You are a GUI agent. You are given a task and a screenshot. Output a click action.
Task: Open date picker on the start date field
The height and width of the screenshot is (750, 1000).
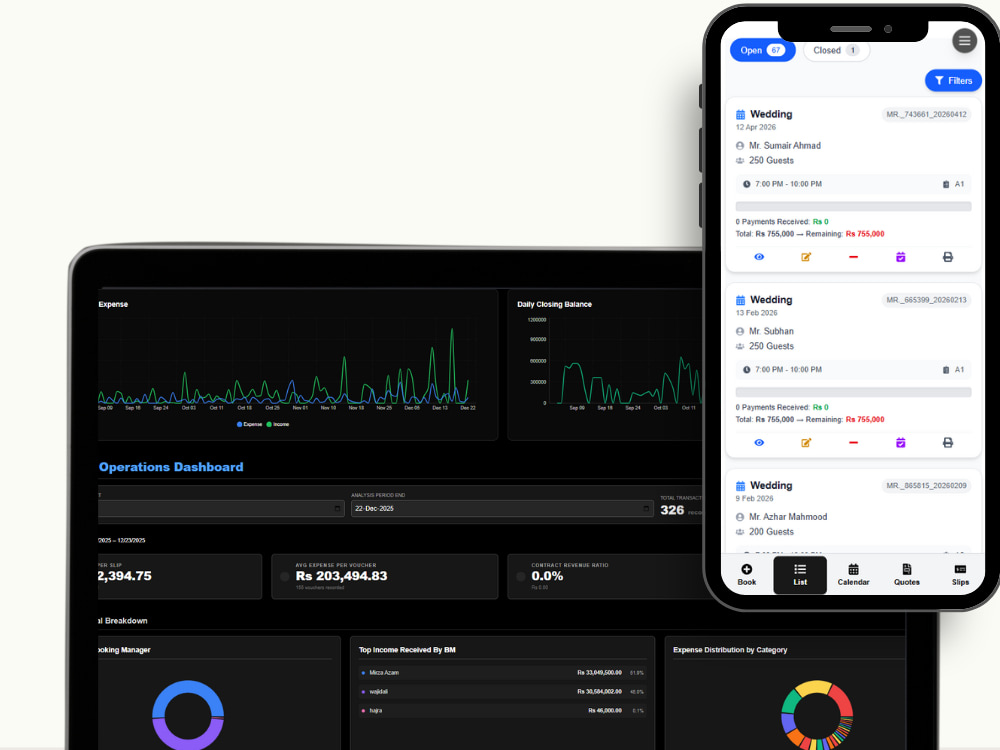pos(337,508)
